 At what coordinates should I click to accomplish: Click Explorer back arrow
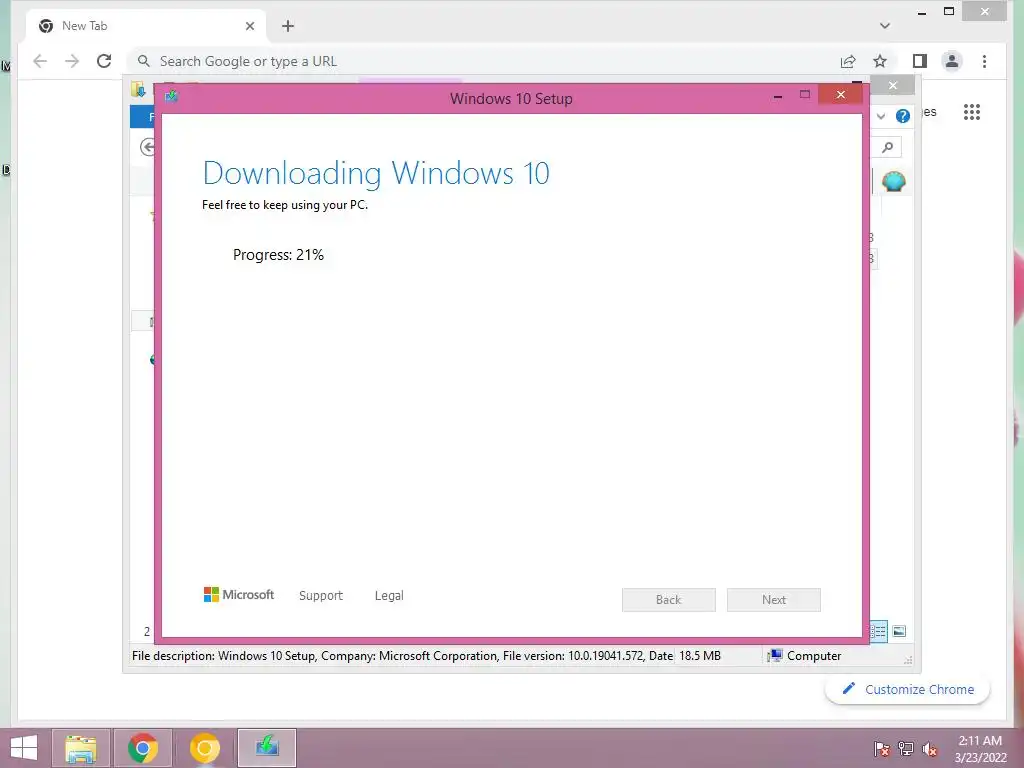148,147
